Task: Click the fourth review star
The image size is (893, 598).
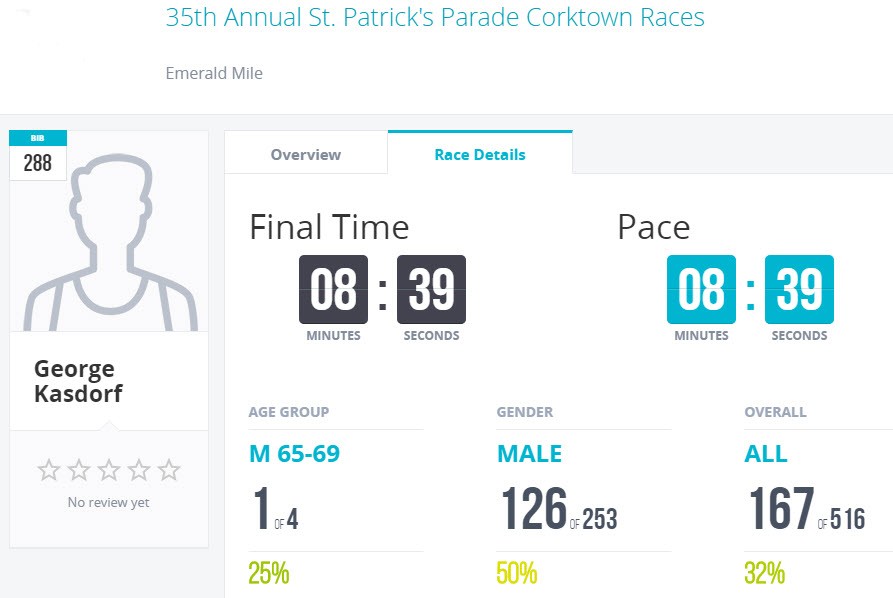Action: click(139, 470)
